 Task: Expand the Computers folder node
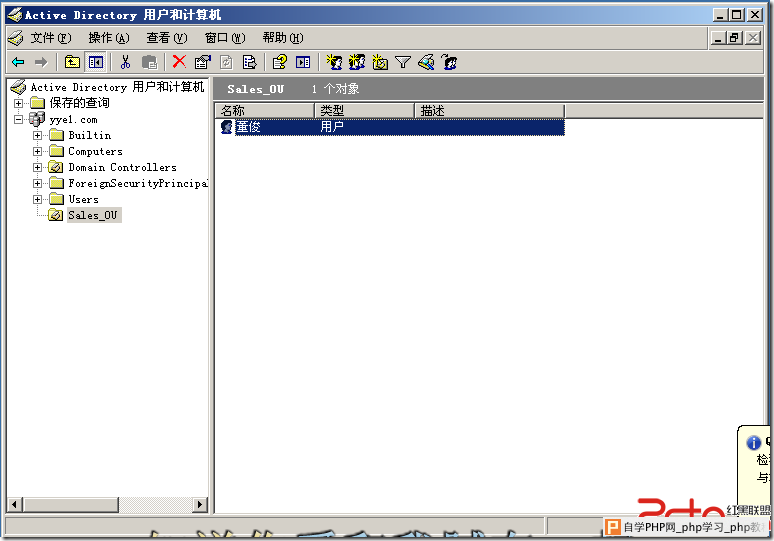click(x=38, y=152)
